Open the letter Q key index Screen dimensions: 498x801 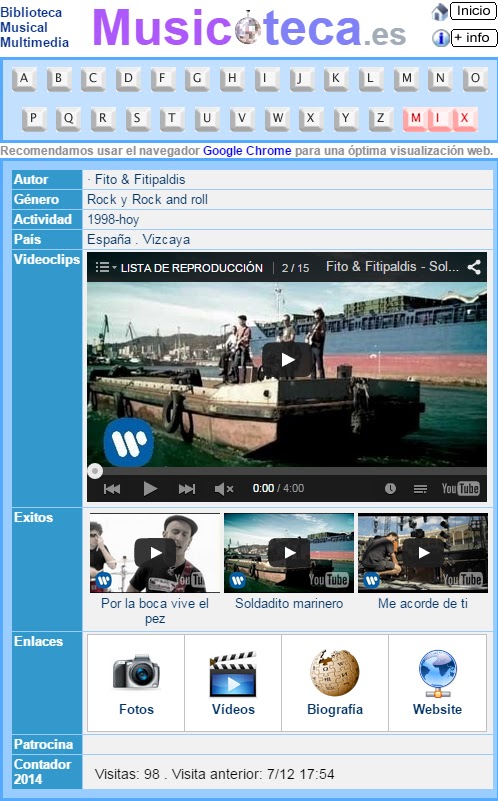(x=68, y=119)
